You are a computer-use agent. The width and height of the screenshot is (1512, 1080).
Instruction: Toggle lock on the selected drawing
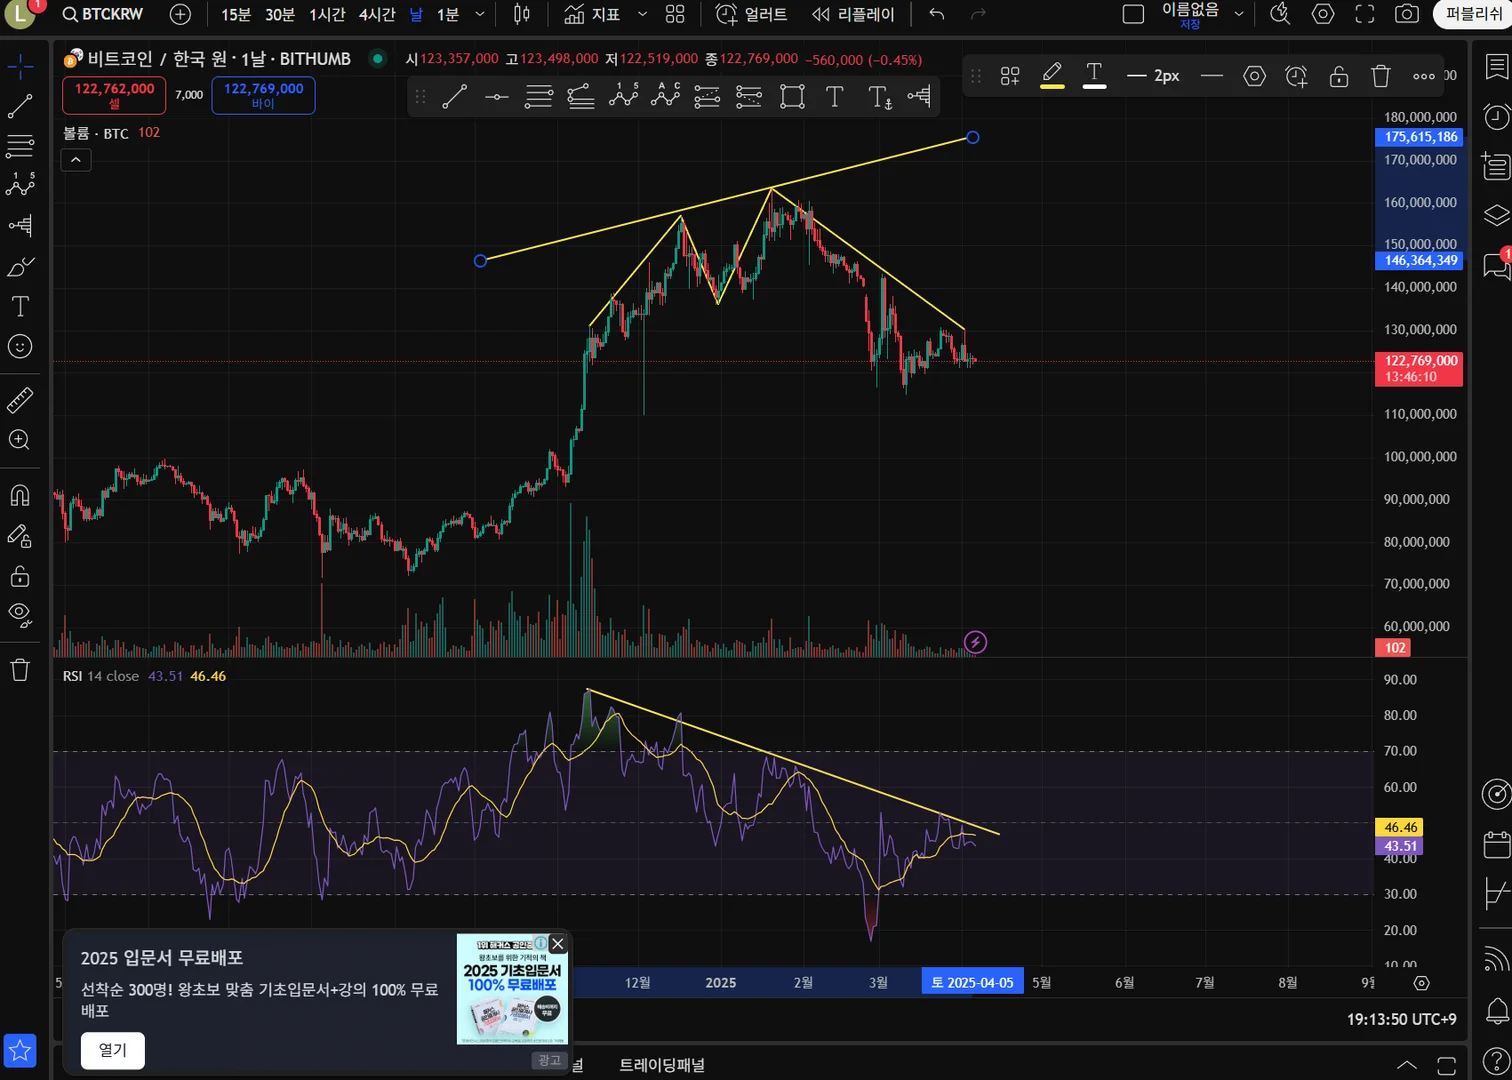point(1339,76)
